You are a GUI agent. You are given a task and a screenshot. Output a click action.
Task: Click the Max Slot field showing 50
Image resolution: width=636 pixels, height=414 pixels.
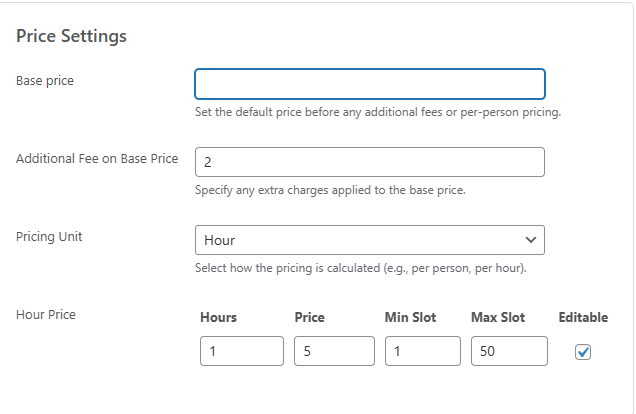point(509,351)
